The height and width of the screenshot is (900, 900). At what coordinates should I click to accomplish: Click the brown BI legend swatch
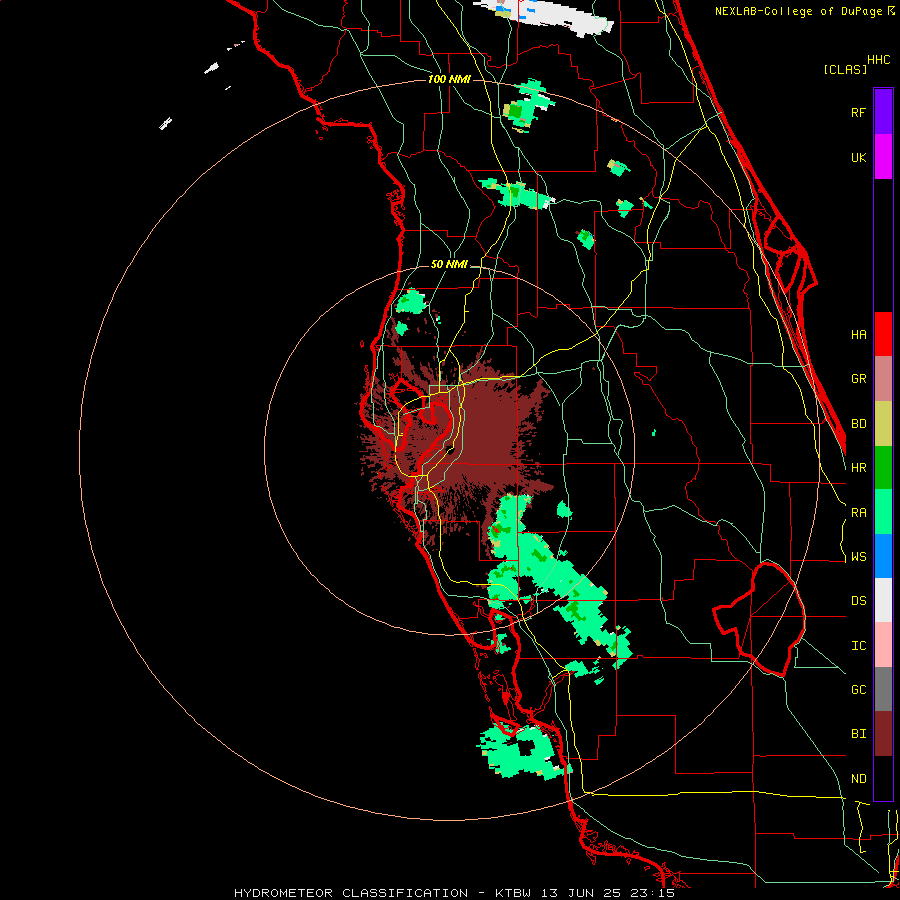883,734
